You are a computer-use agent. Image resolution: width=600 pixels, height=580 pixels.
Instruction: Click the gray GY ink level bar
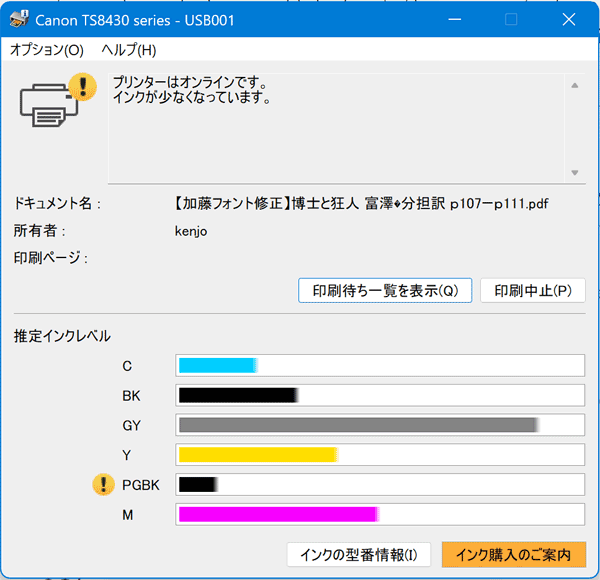click(380, 425)
